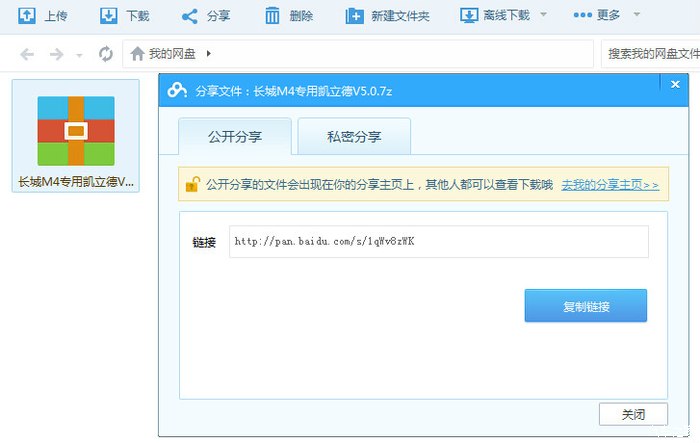
Task: Switch to the 公开分享 tab
Action: 234,136
